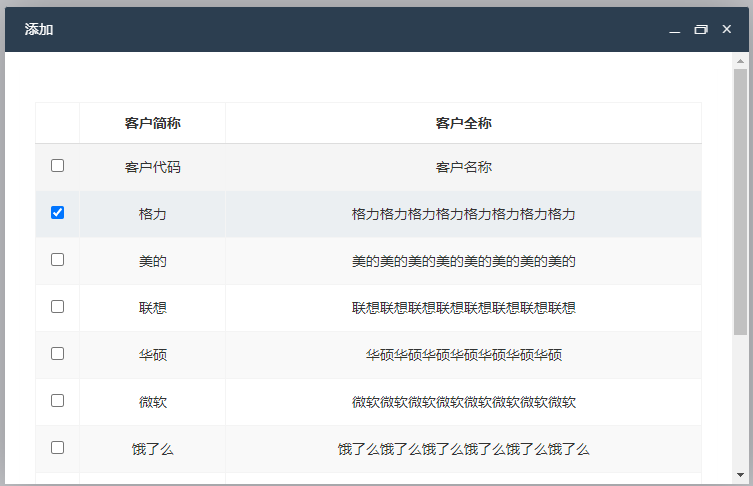The width and height of the screenshot is (753, 486).
Task: Close the 添加 dialog
Action: [727, 29]
